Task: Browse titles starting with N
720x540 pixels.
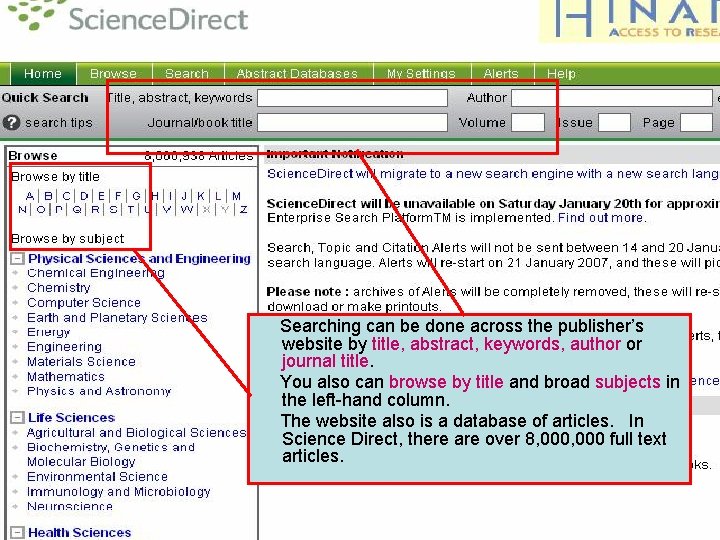Action: pyautogui.click(x=22, y=210)
